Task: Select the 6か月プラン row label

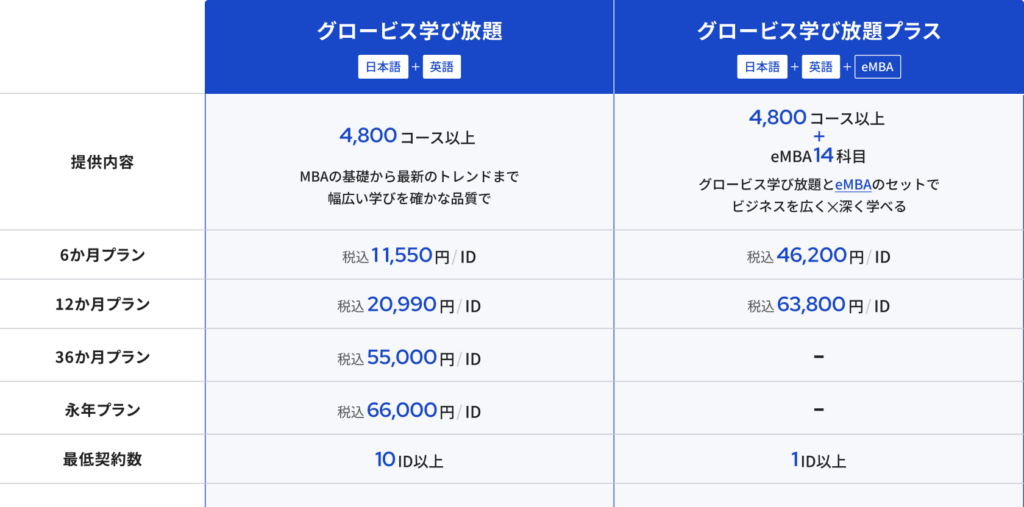Action: coord(101,254)
